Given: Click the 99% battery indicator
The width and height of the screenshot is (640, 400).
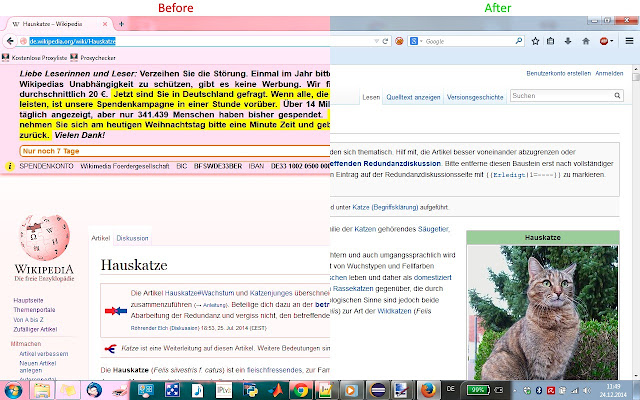Looking at the screenshot, I should point(478,390).
